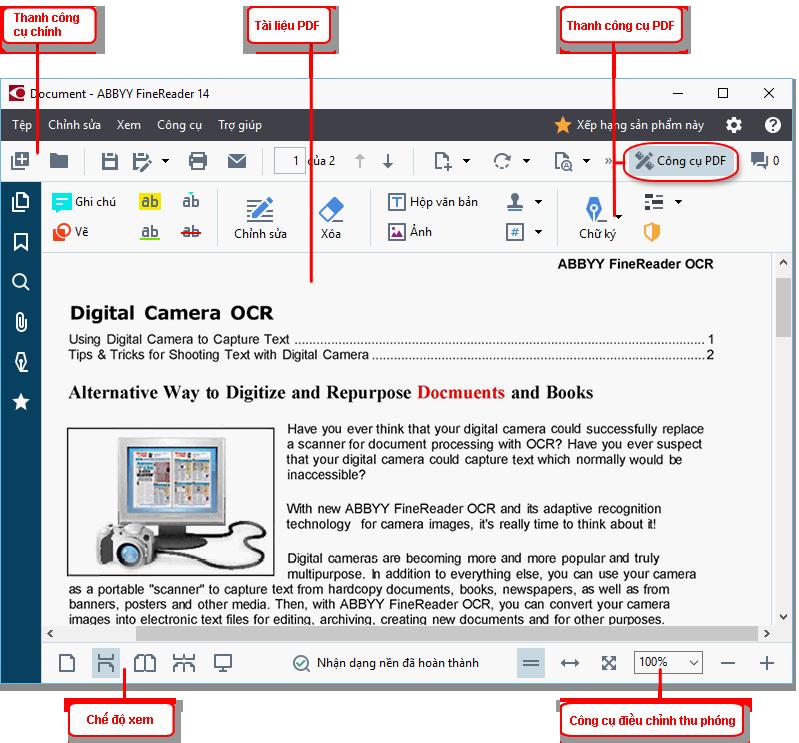Click the page number field showing 1
The width and height of the screenshot is (799, 743).
290,161
